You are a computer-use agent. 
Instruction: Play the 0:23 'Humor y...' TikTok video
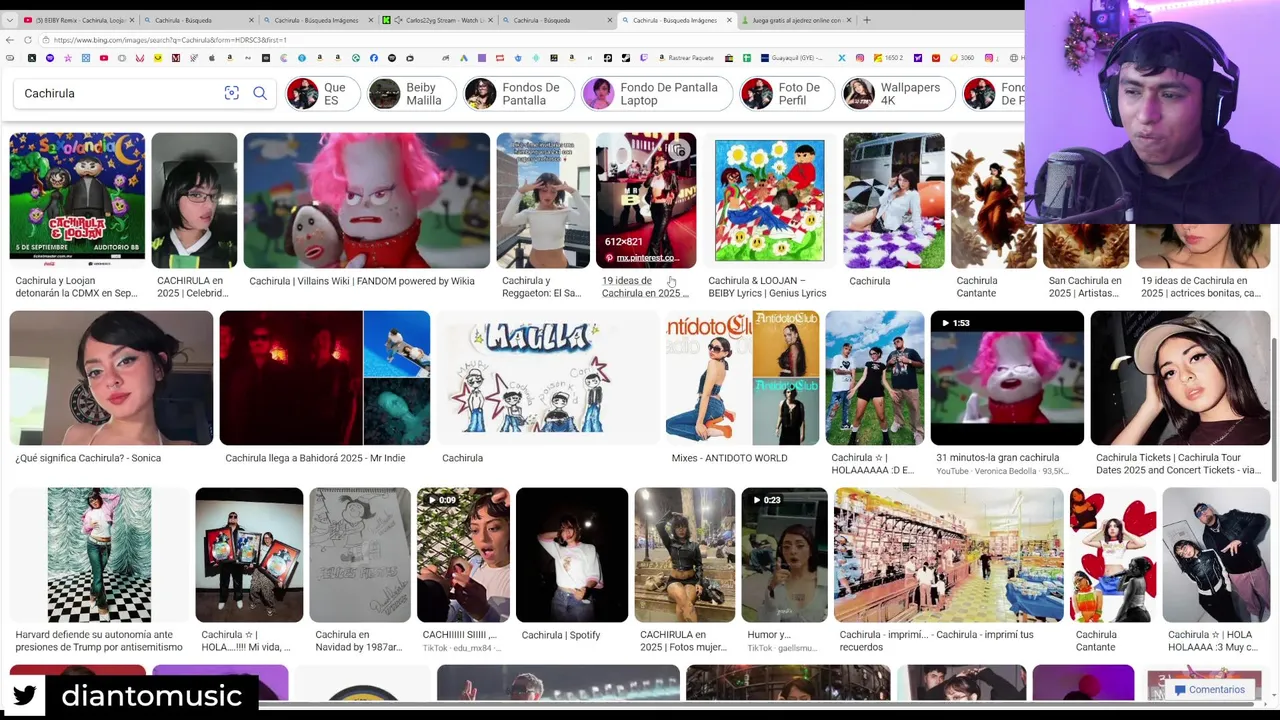(784, 555)
